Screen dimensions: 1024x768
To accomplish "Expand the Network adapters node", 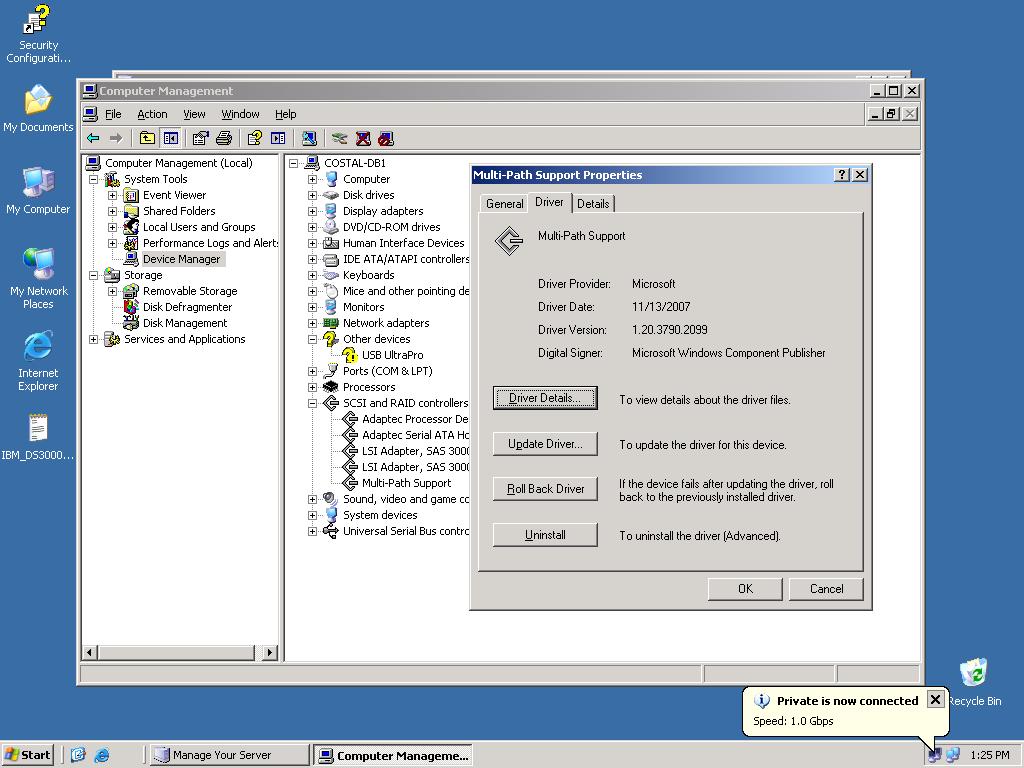I will (312, 323).
